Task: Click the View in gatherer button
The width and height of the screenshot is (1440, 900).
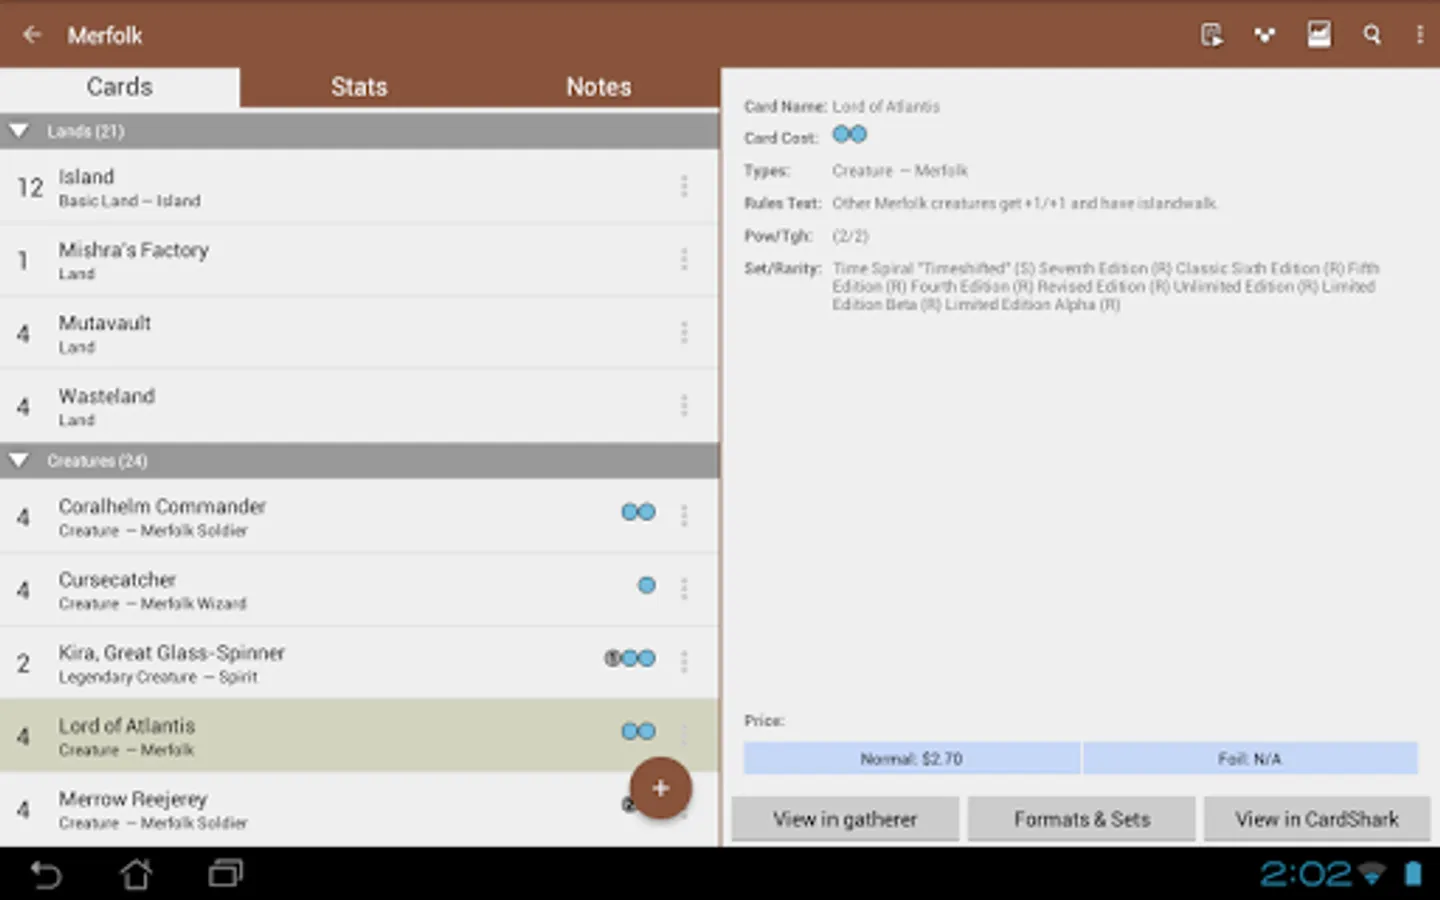Action: pos(845,819)
